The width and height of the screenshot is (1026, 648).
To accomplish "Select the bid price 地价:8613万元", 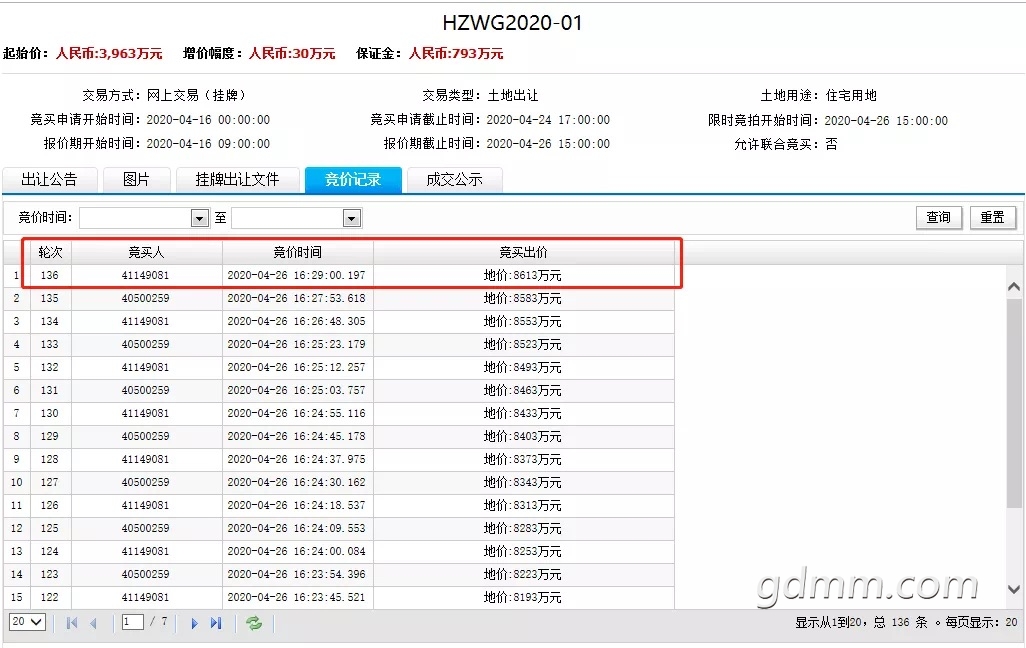I will click(x=523, y=276).
